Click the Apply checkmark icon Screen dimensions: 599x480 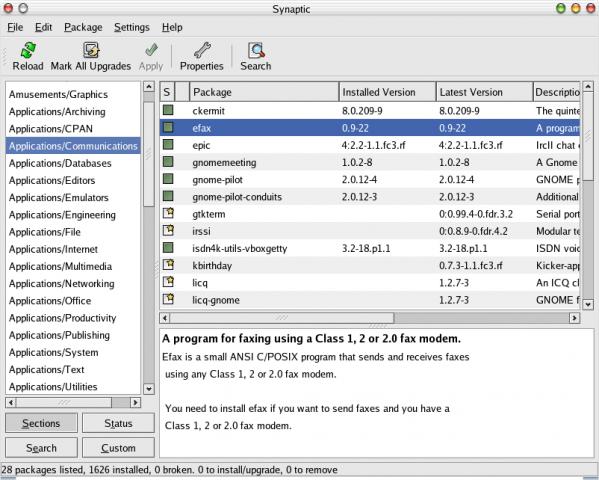click(151, 50)
